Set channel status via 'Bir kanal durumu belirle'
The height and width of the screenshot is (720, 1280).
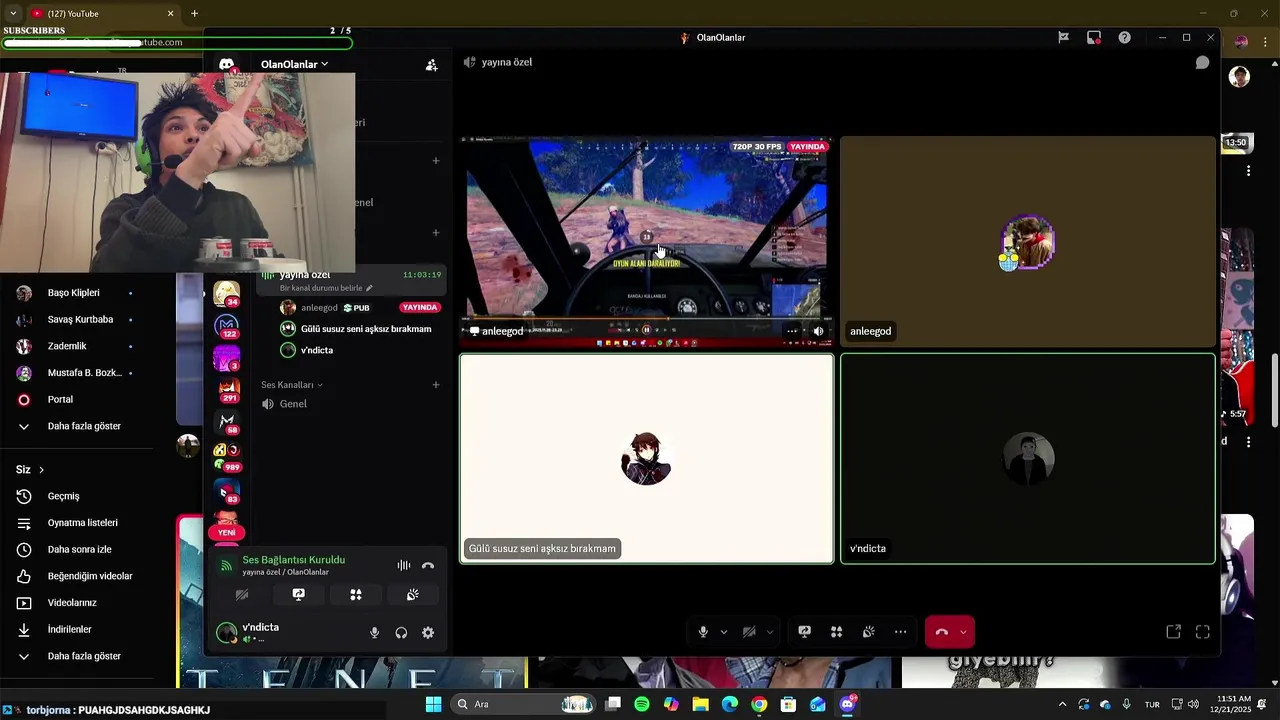(x=326, y=288)
